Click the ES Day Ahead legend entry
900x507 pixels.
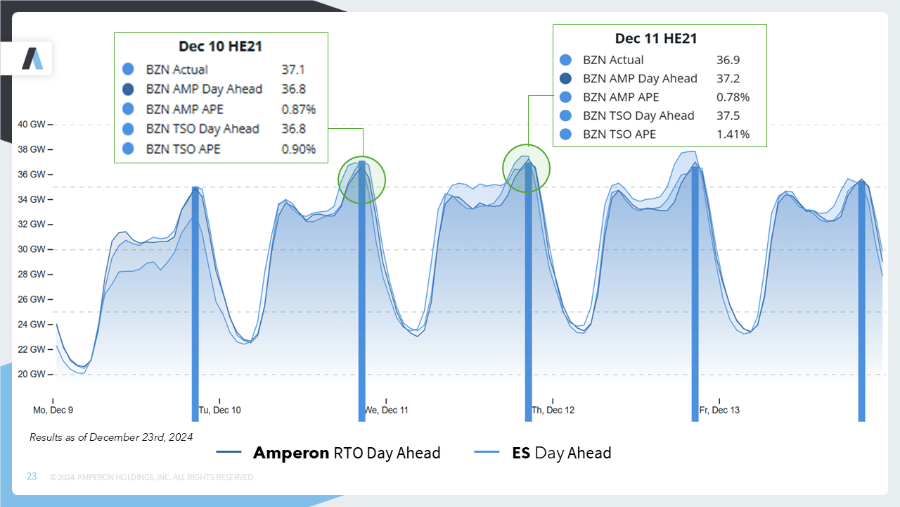click(x=543, y=453)
